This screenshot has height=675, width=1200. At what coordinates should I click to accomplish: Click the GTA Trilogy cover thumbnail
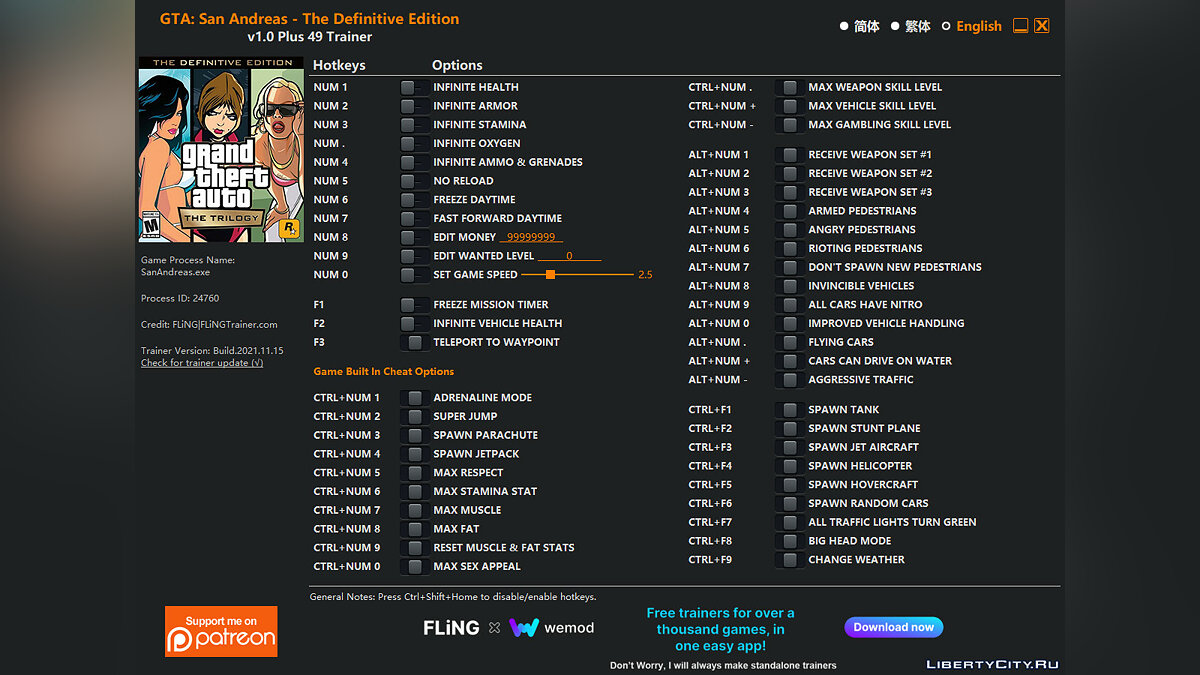(x=221, y=150)
